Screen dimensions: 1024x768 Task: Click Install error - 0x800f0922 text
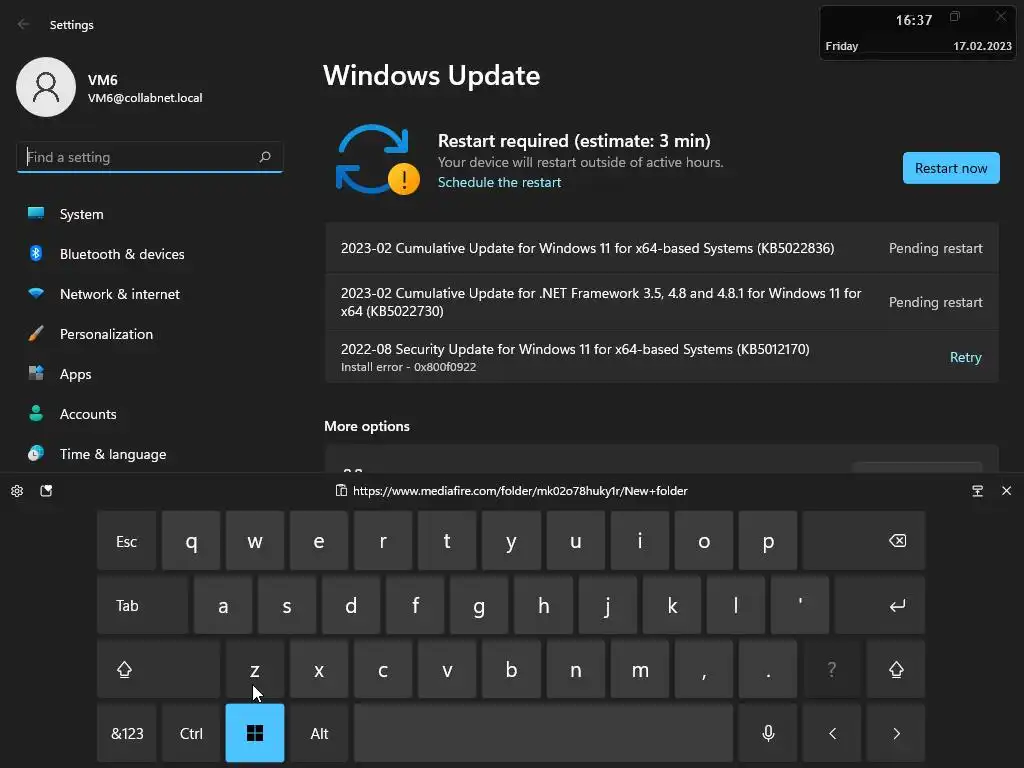tap(408, 367)
